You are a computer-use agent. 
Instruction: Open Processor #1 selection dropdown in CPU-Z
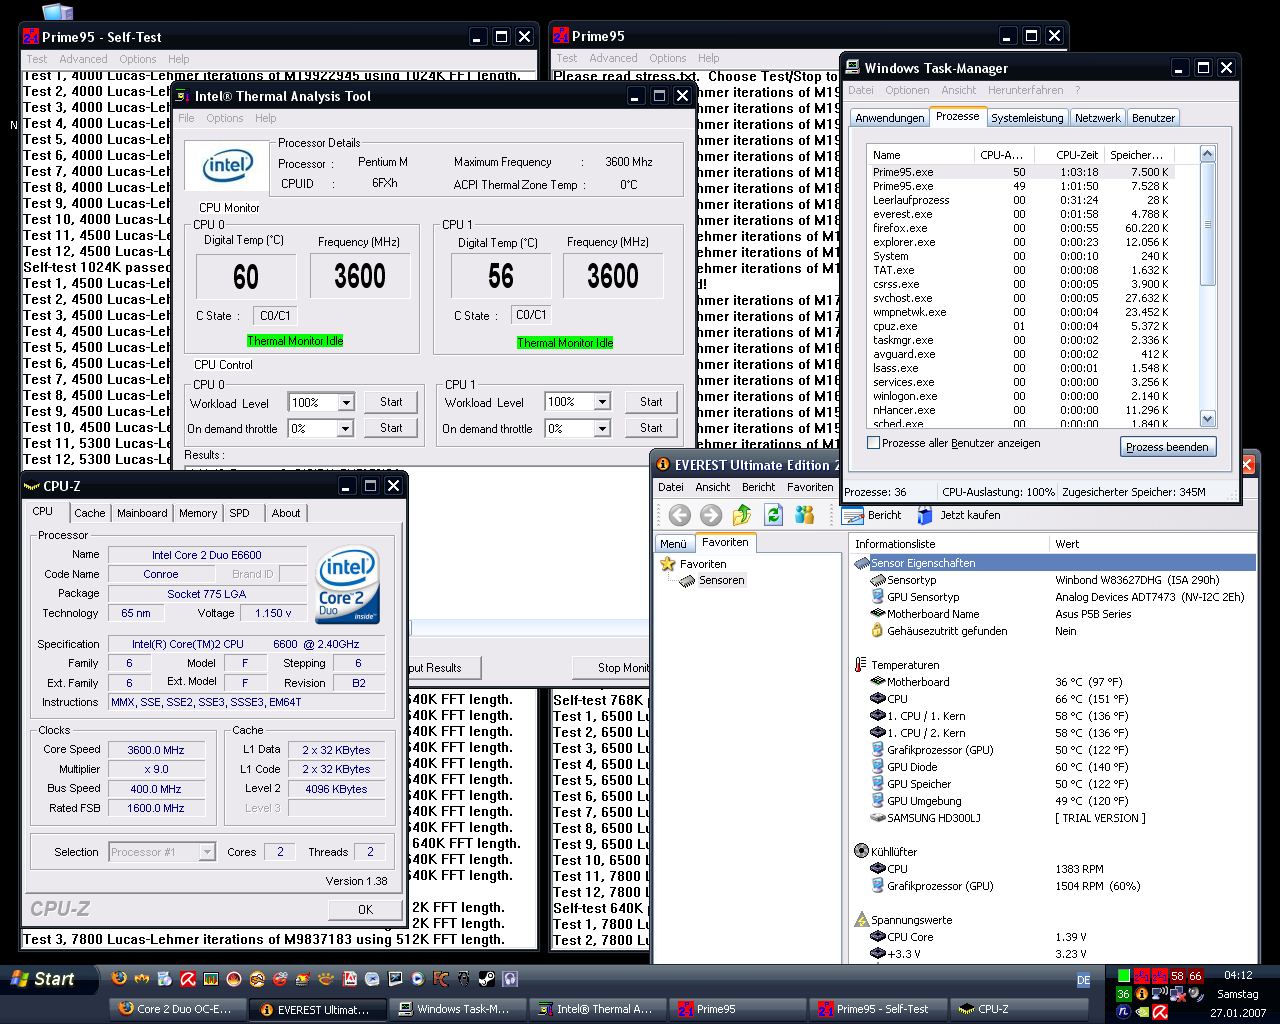click(207, 852)
